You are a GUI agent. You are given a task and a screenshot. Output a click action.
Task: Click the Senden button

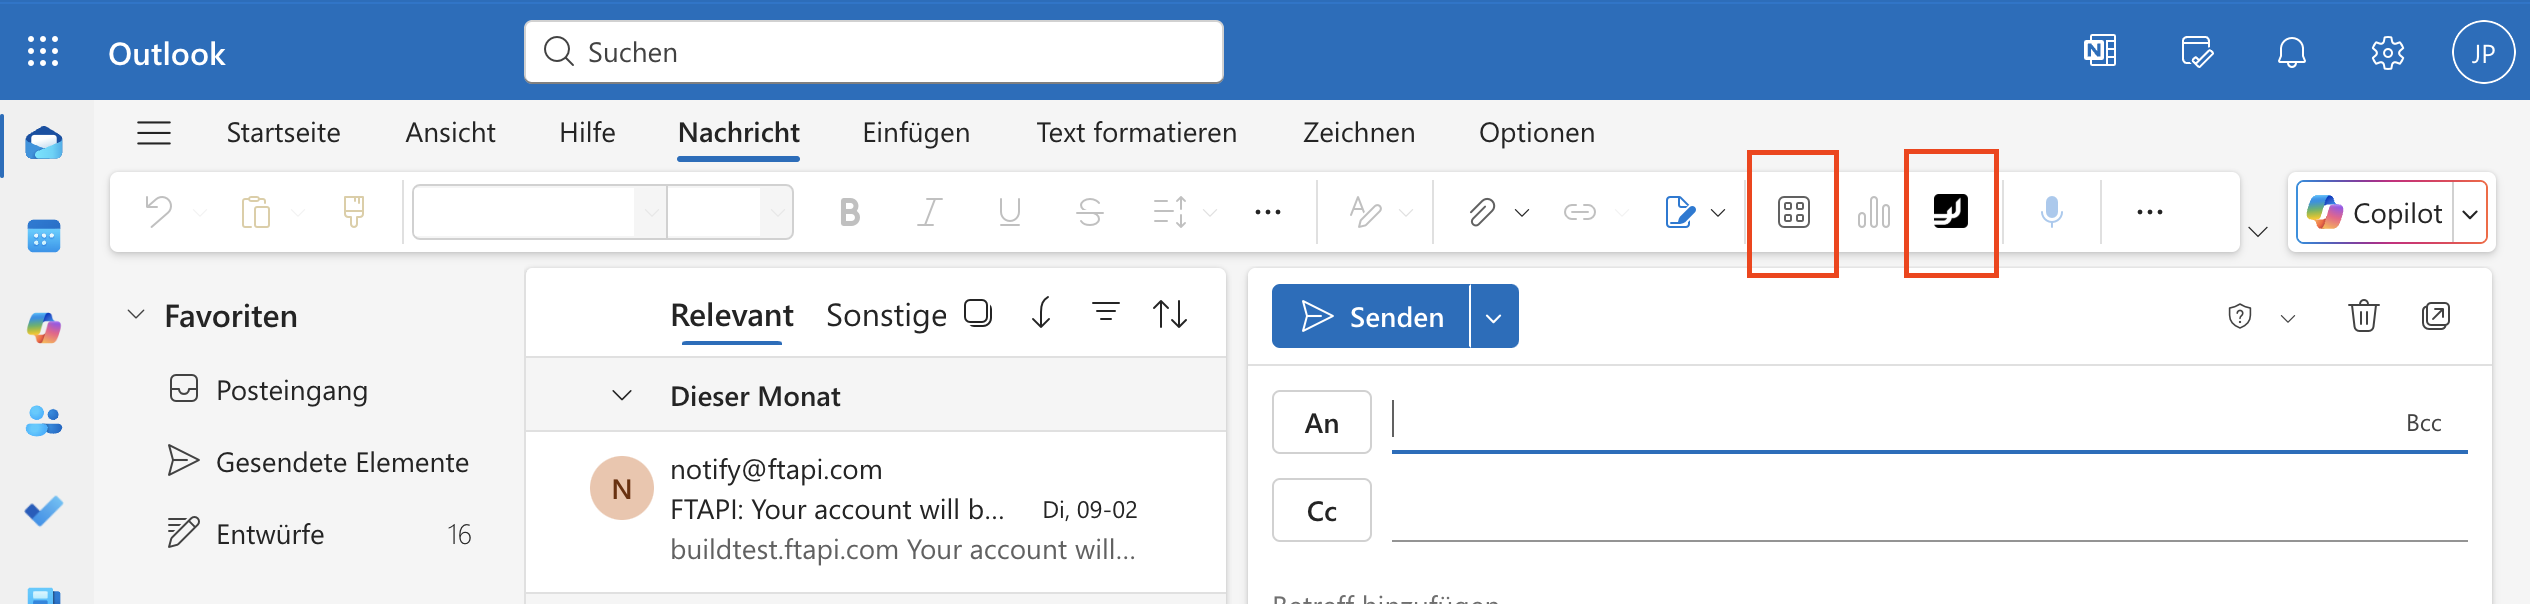pos(1372,317)
